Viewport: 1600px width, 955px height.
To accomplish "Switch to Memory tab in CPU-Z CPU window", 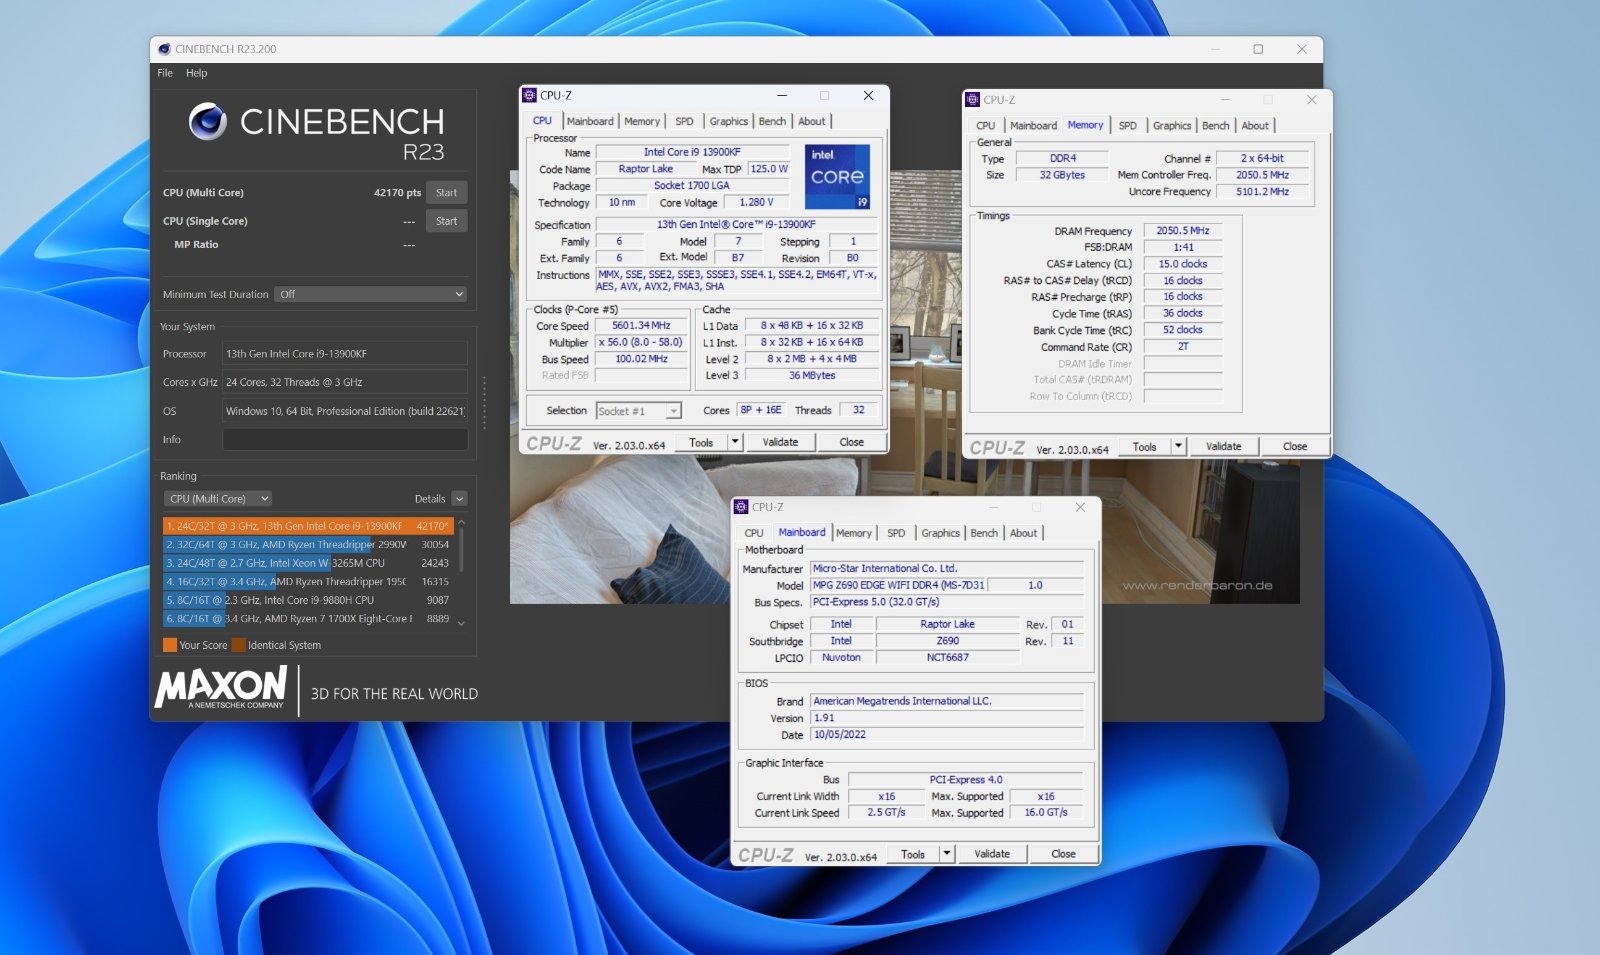I will (x=642, y=121).
